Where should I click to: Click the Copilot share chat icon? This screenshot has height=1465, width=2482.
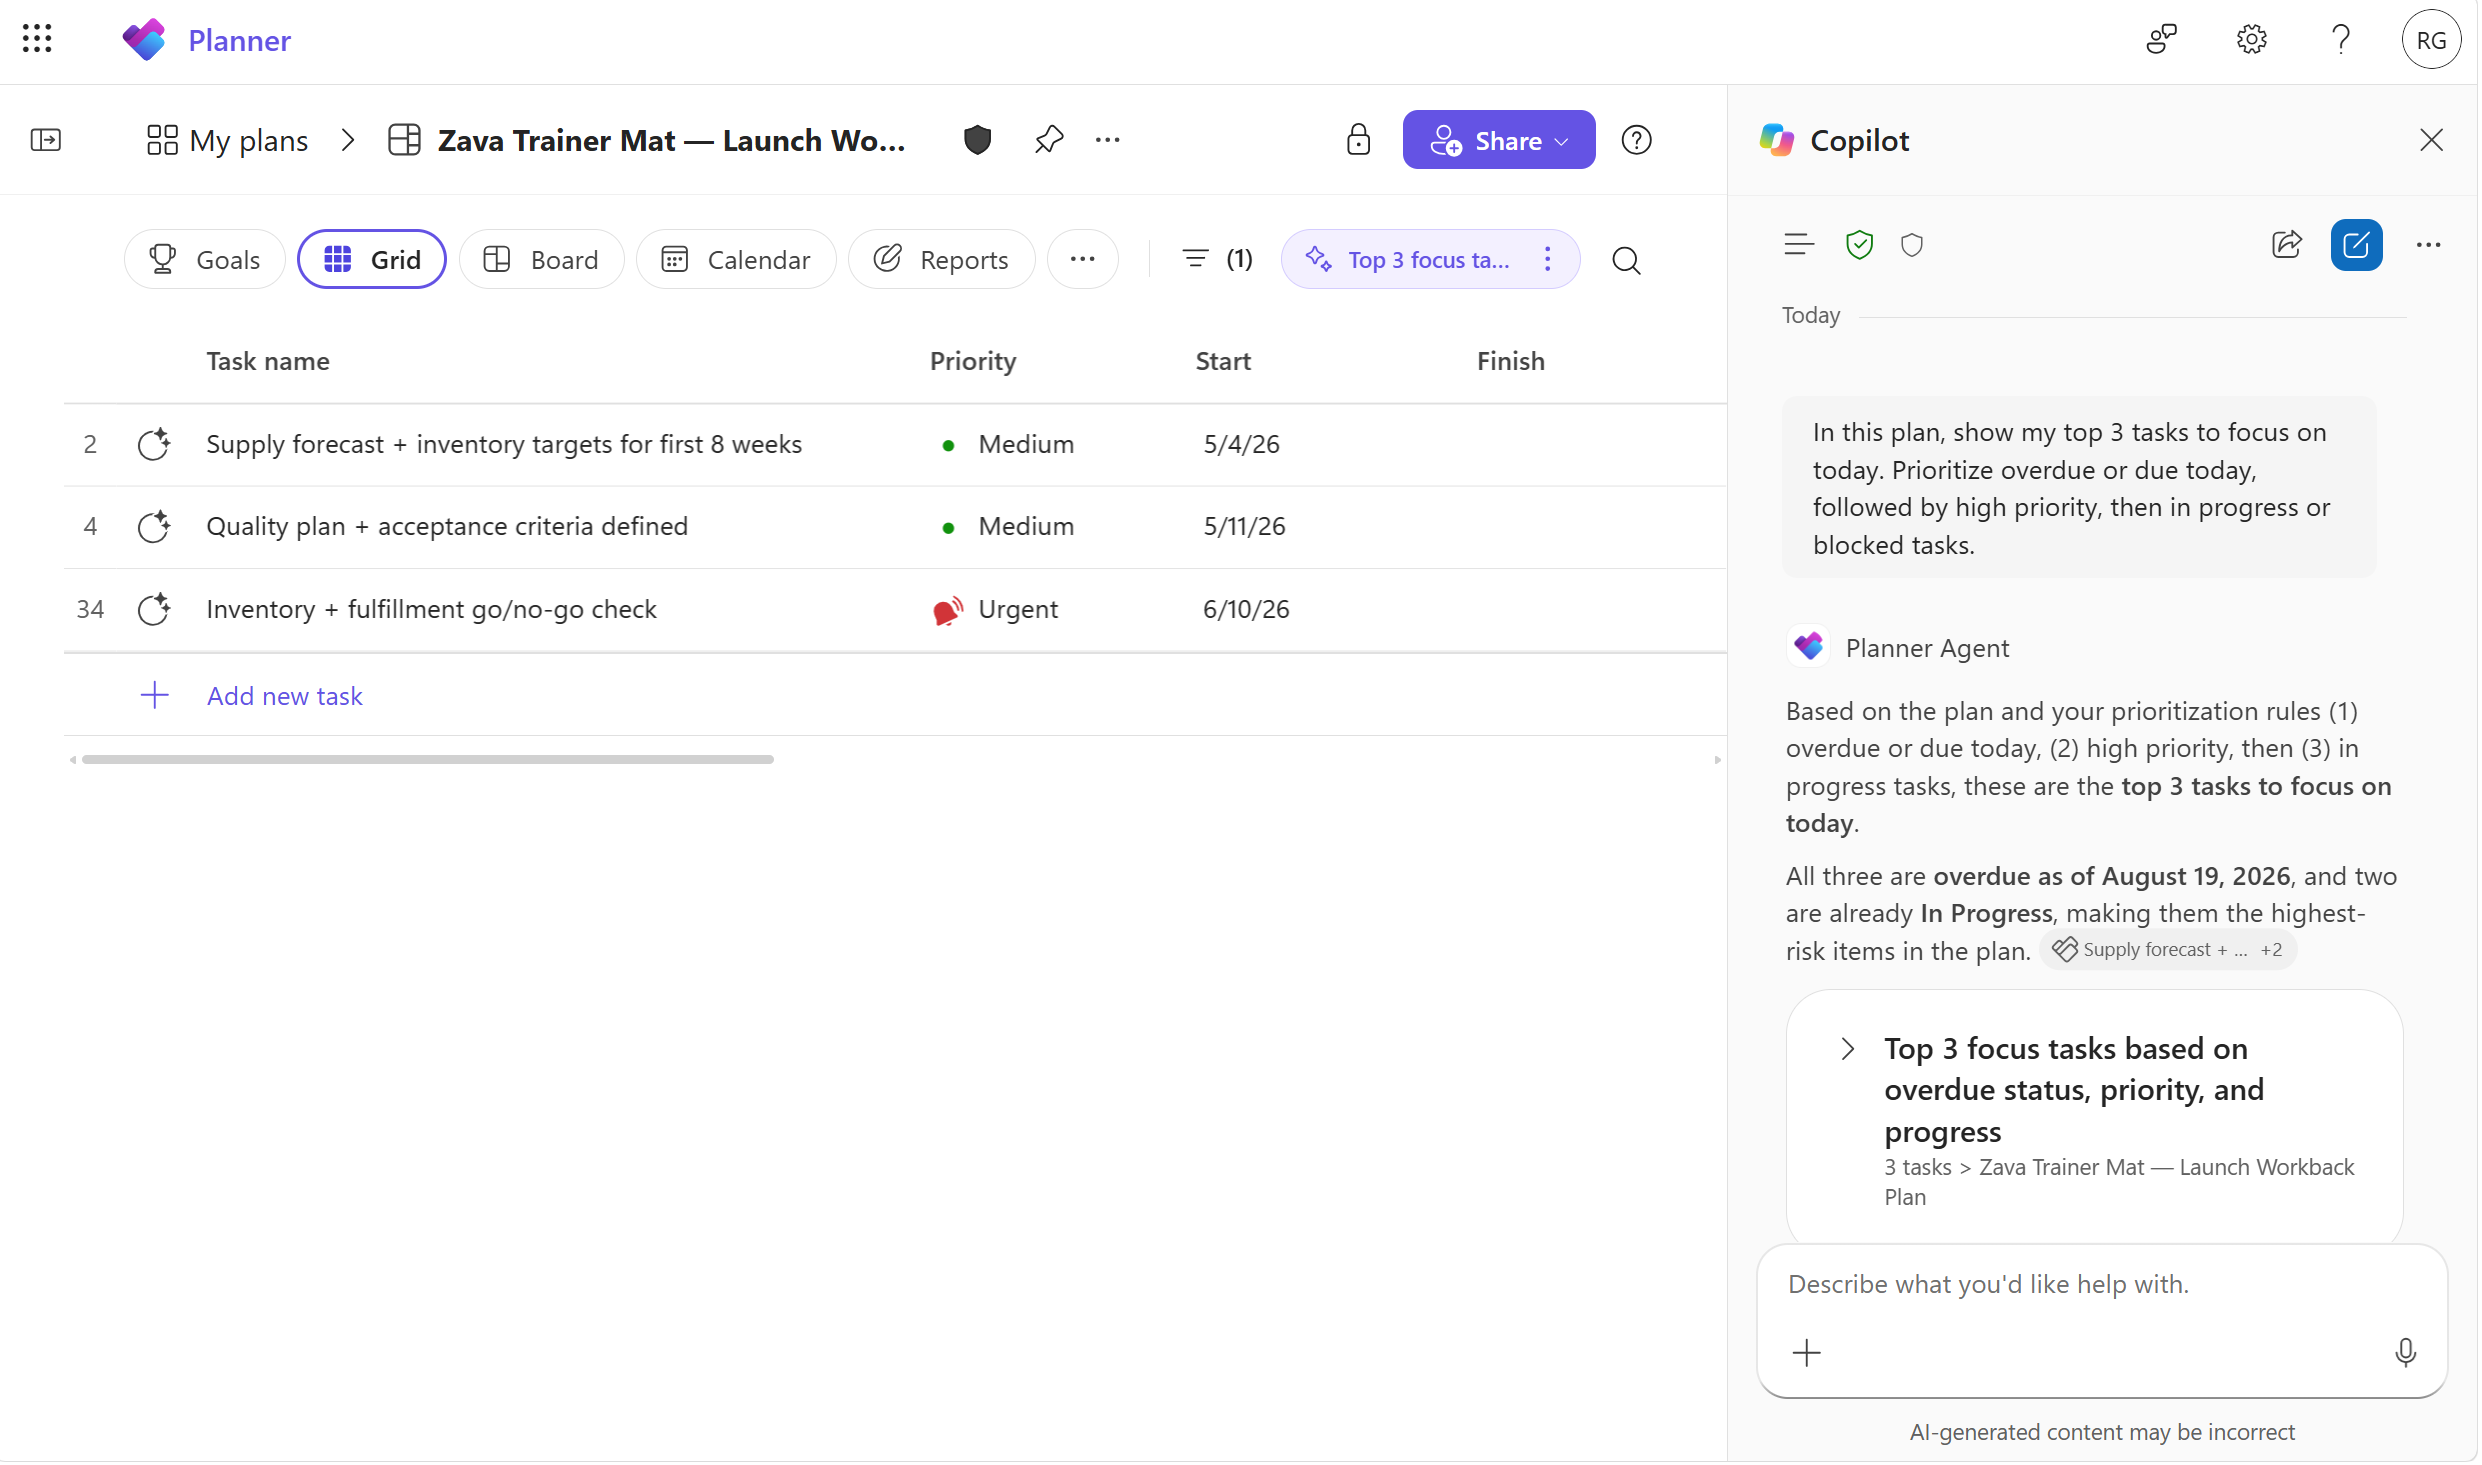2286,245
